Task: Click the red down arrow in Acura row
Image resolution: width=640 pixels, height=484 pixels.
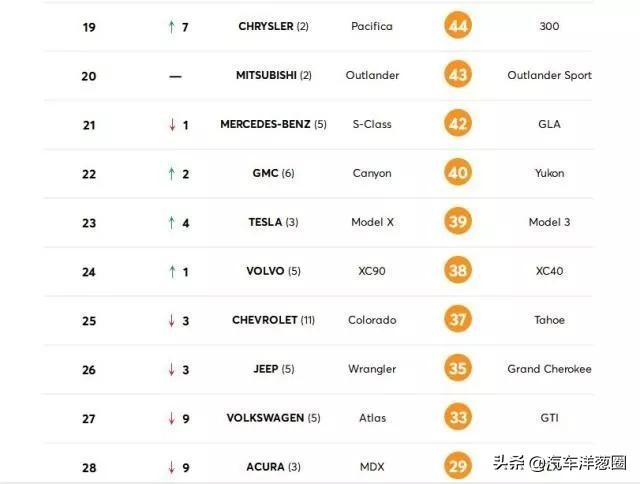Action: click(172, 467)
